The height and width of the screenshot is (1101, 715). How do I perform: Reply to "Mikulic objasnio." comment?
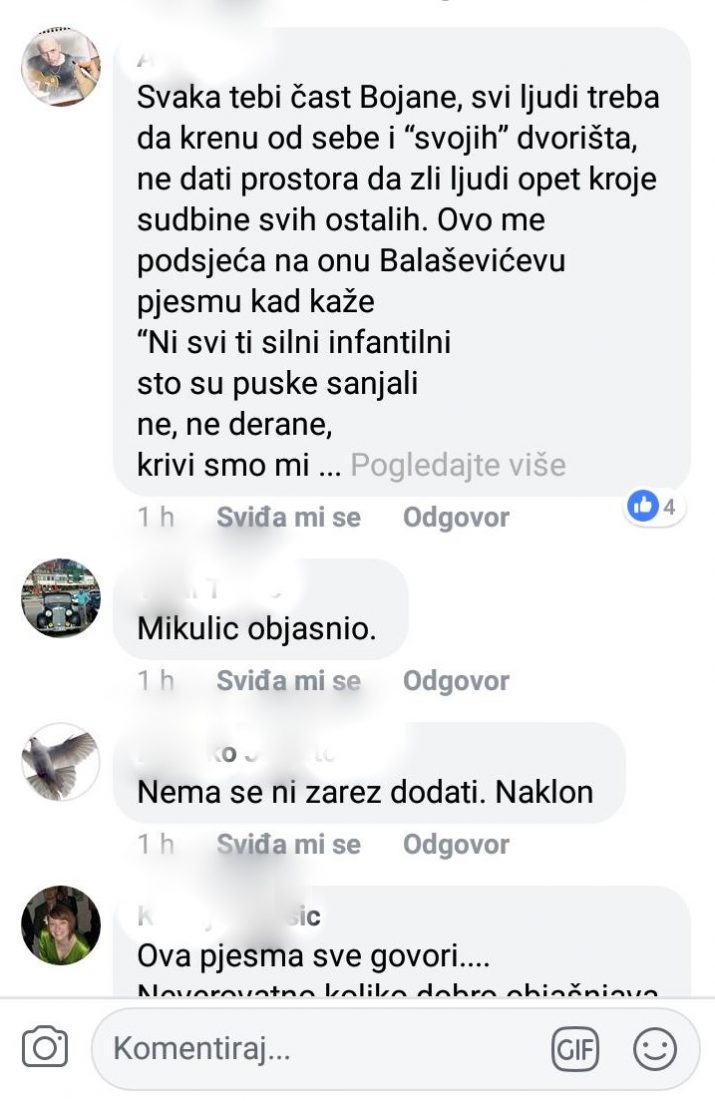[x=455, y=681]
